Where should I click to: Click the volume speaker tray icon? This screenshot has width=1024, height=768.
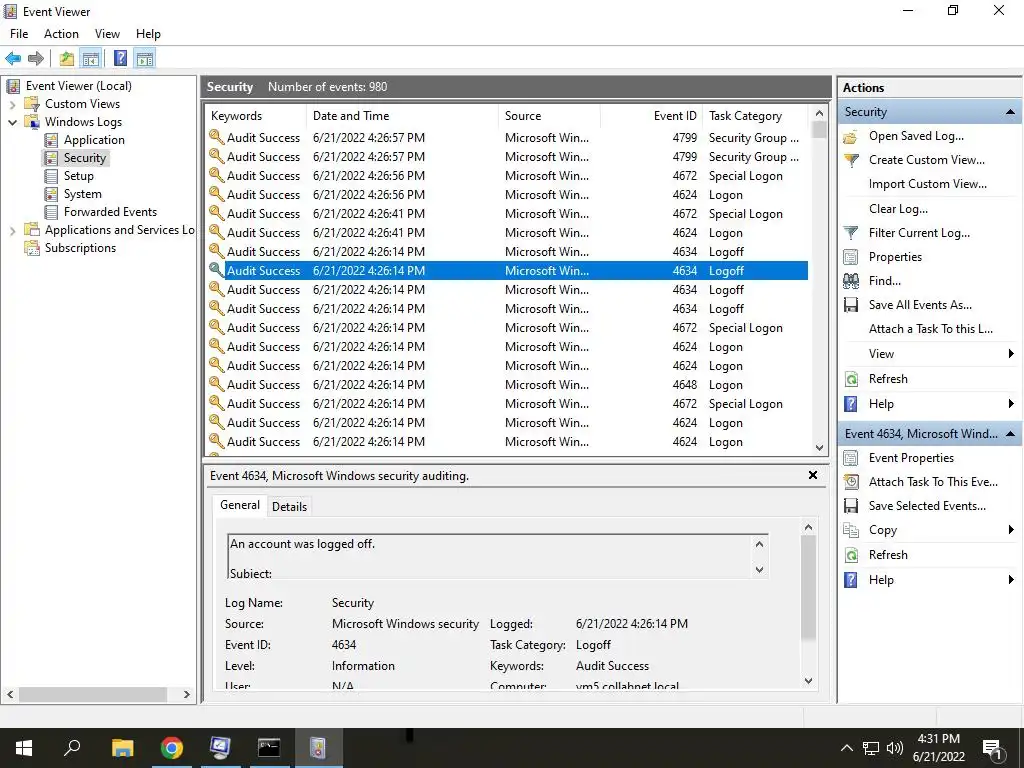[x=895, y=748]
